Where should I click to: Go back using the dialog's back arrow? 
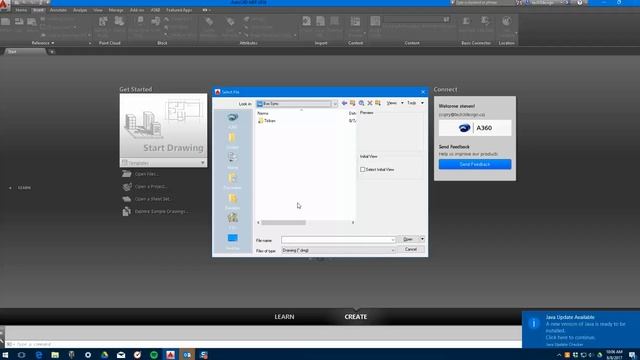pyautogui.click(x=344, y=103)
